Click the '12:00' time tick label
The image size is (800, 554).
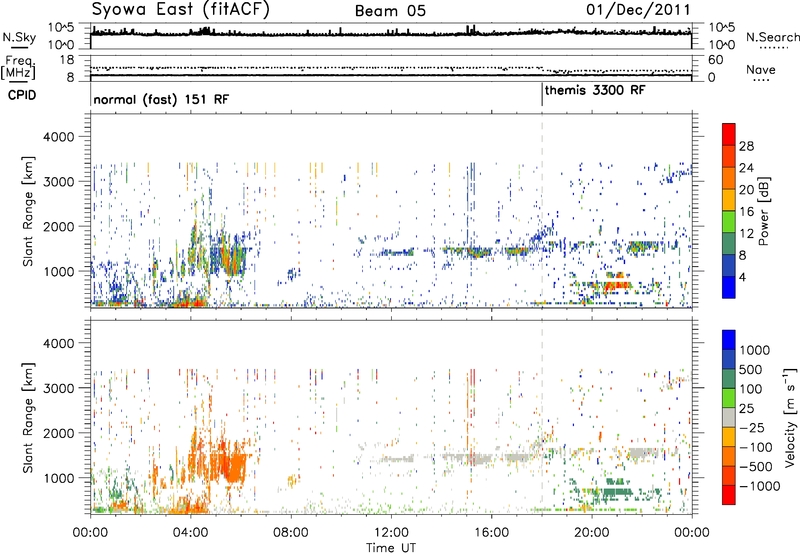(x=391, y=533)
